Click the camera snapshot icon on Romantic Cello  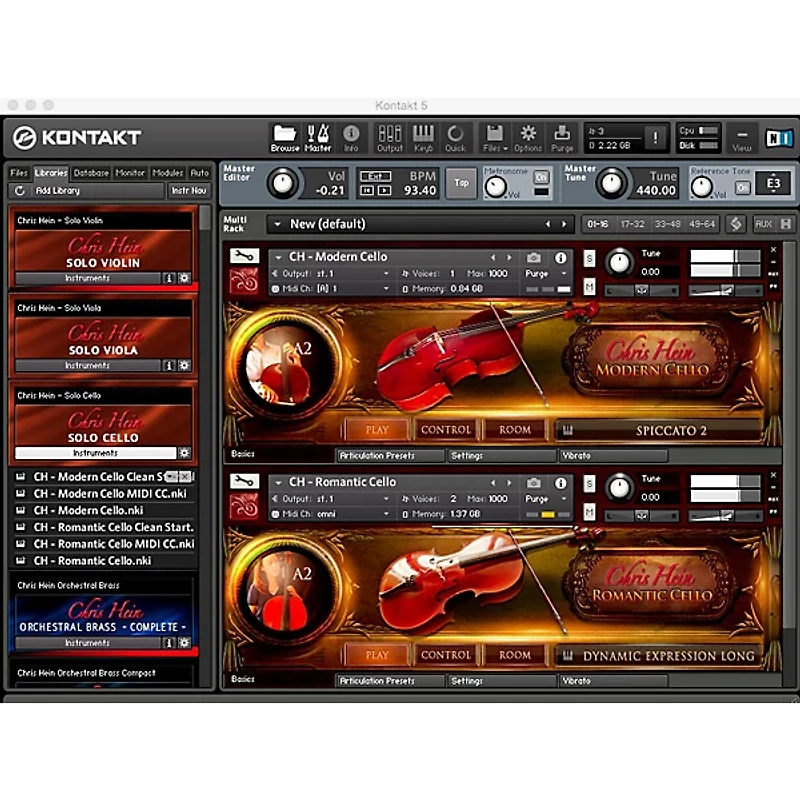point(535,482)
